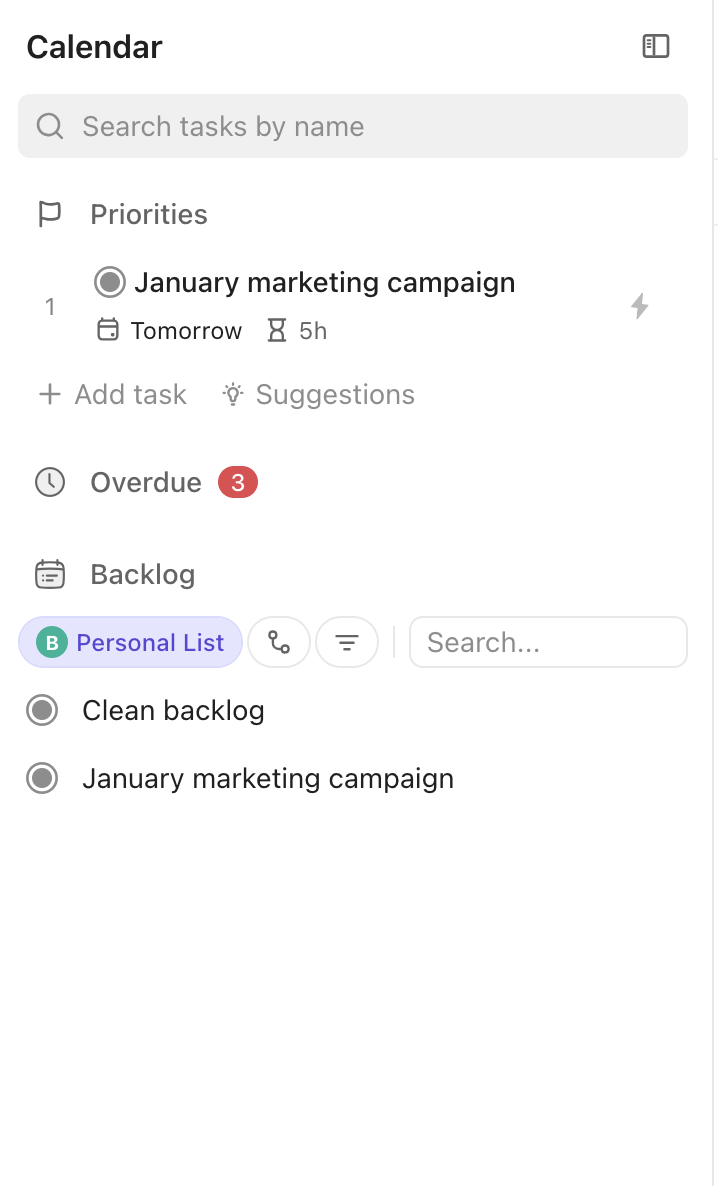Open the backlog filter lines icon

[x=347, y=642]
